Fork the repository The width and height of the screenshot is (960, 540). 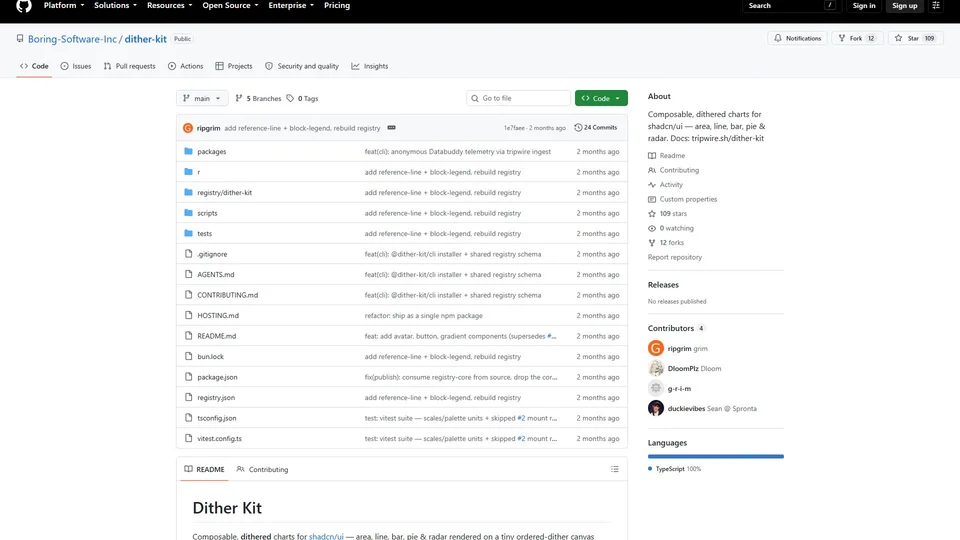(857, 38)
